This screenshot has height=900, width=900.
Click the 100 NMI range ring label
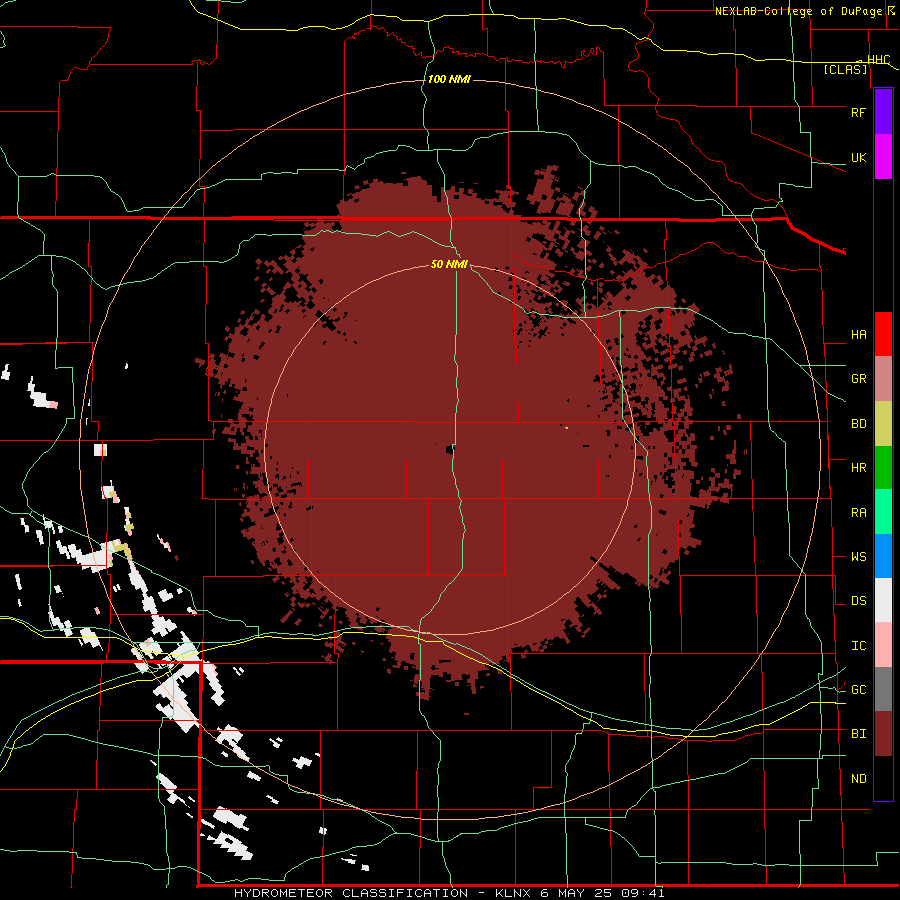click(449, 79)
